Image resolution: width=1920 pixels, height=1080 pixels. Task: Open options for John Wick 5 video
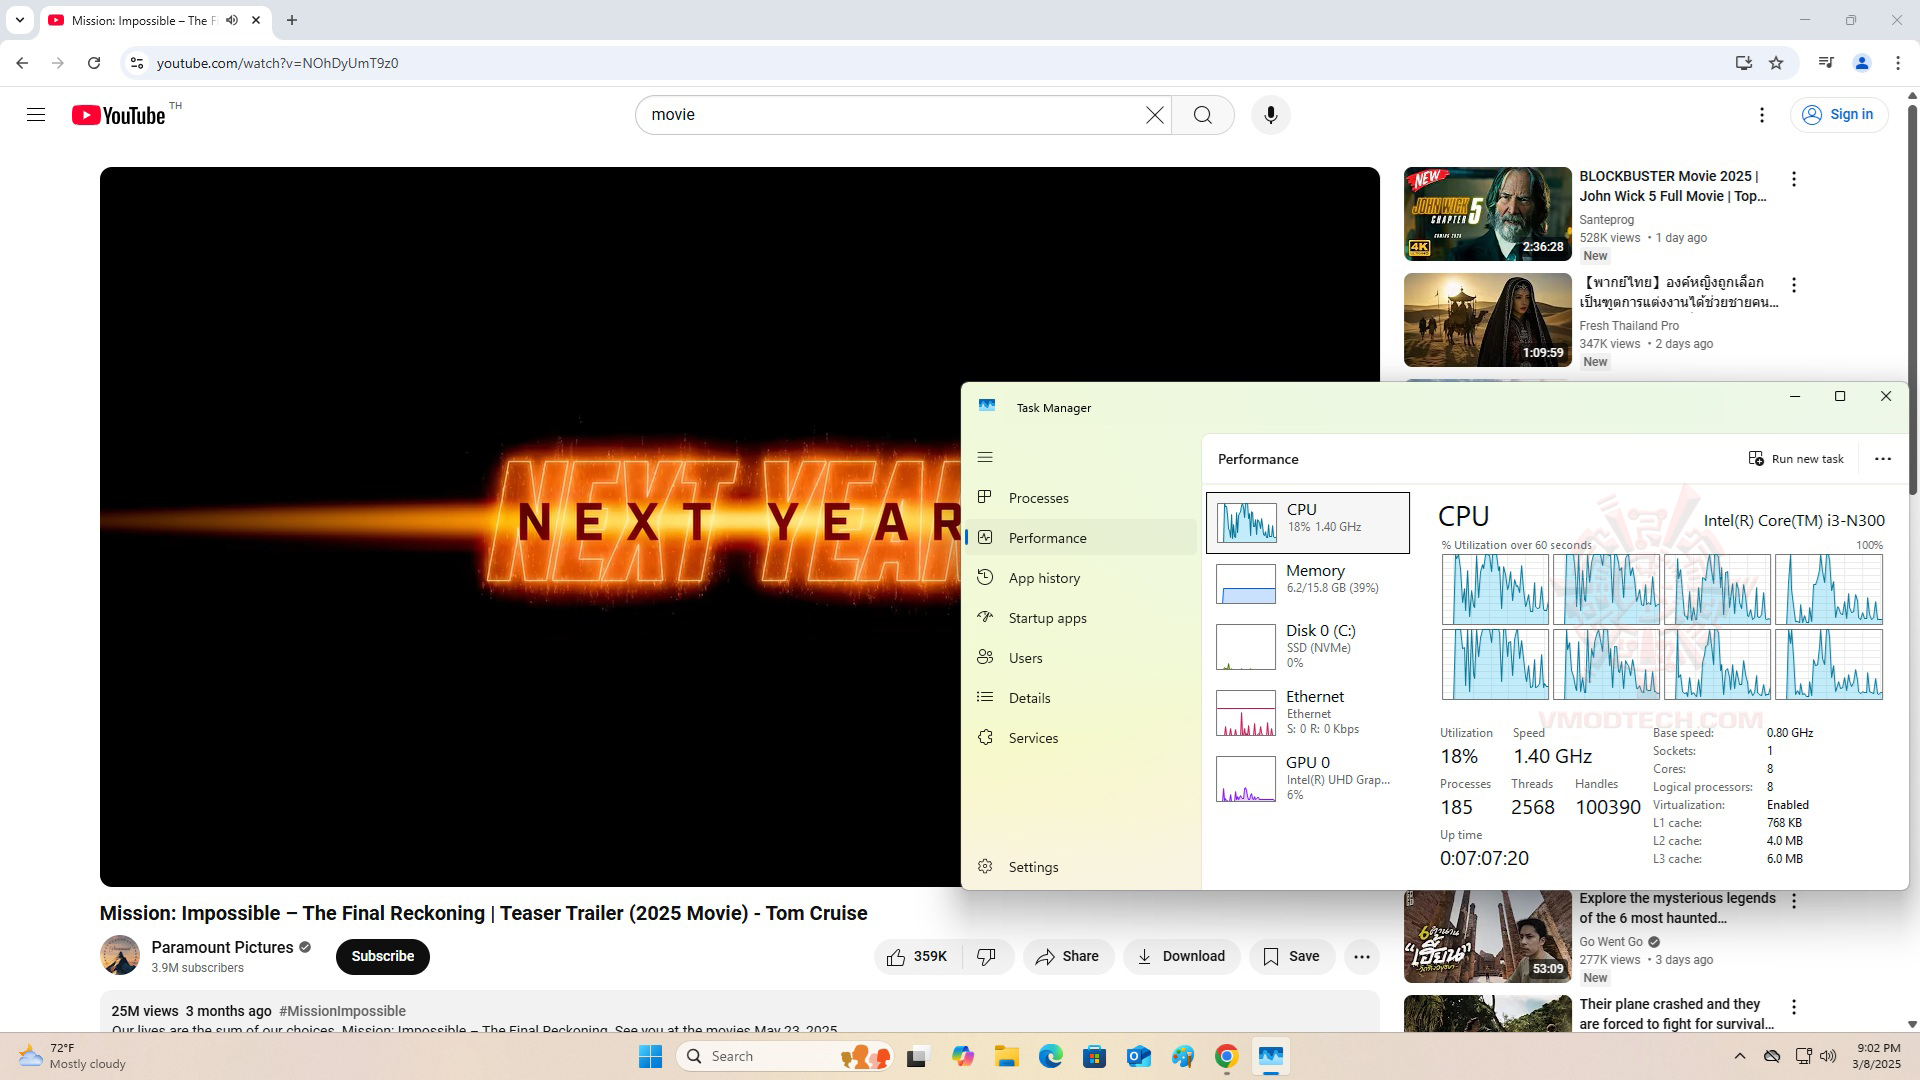click(1794, 179)
